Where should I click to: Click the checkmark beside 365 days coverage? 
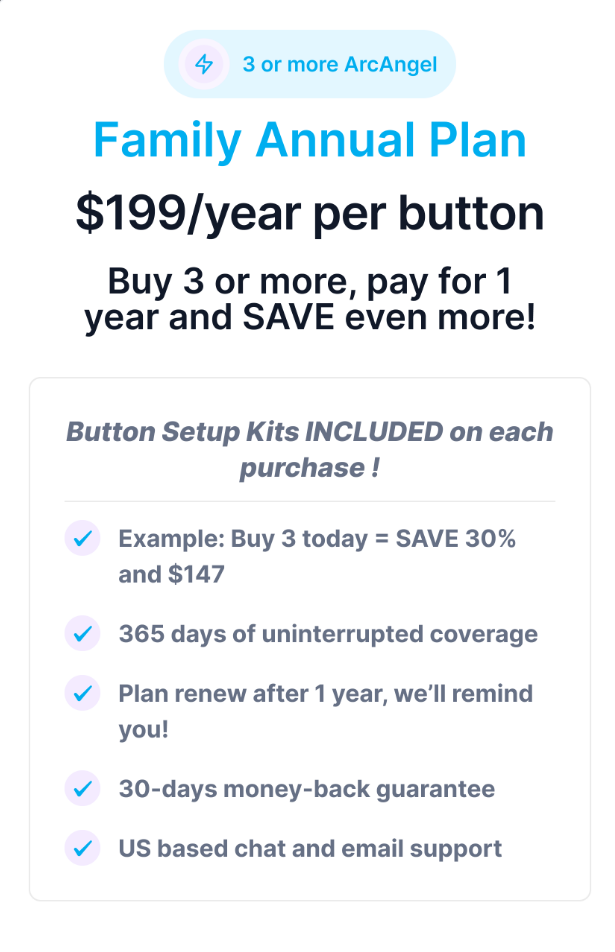tap(82, 634)
